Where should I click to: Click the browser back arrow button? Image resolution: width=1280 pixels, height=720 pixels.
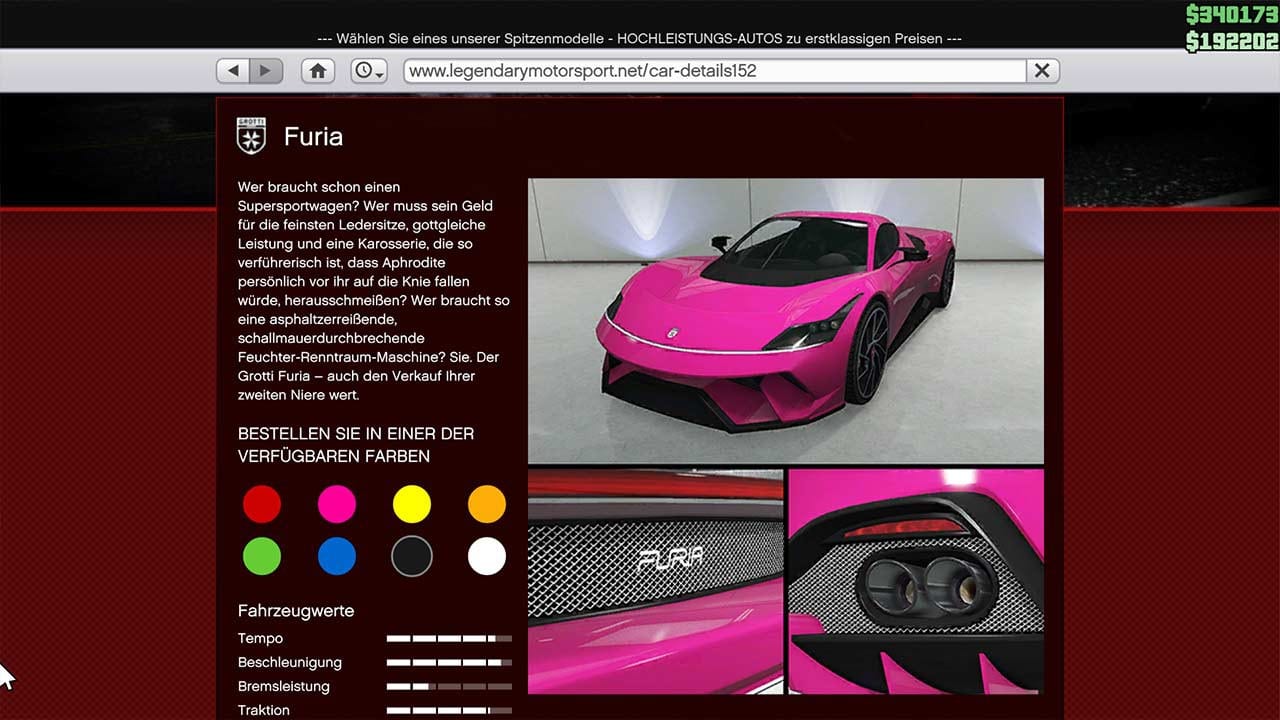(233, 71)
